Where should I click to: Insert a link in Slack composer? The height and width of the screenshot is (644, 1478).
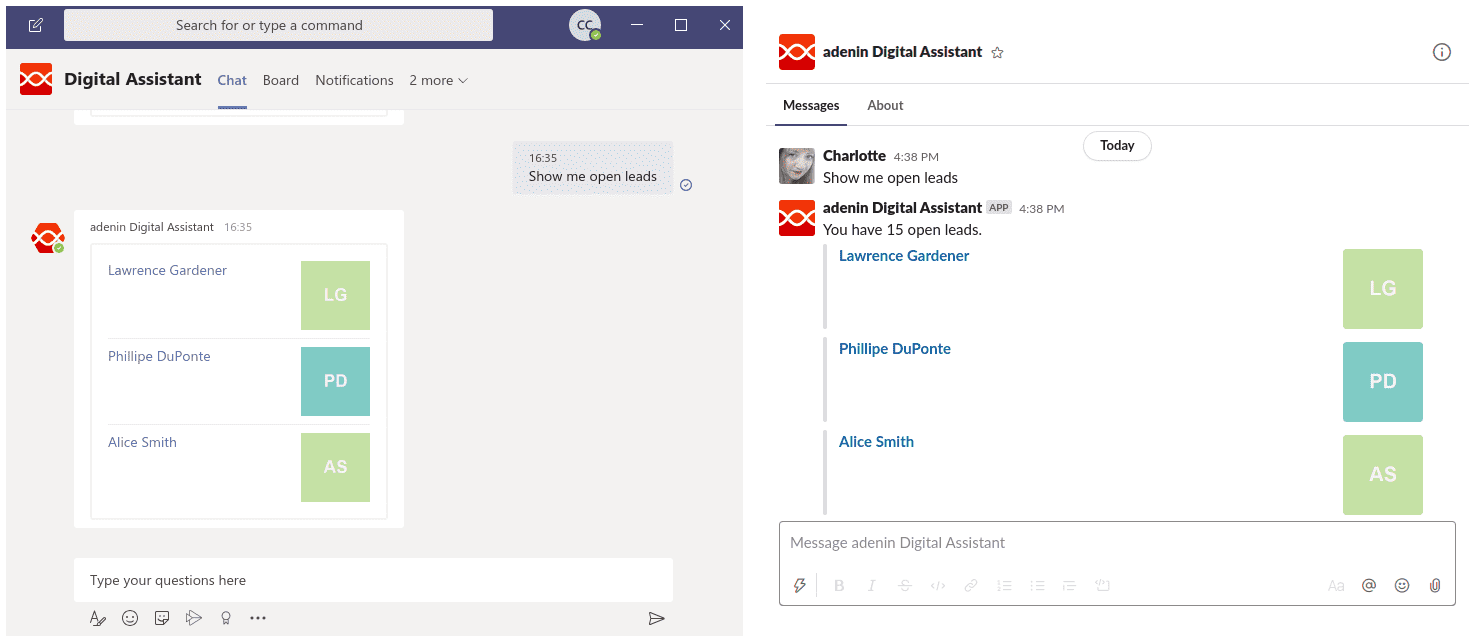[971, 586]
